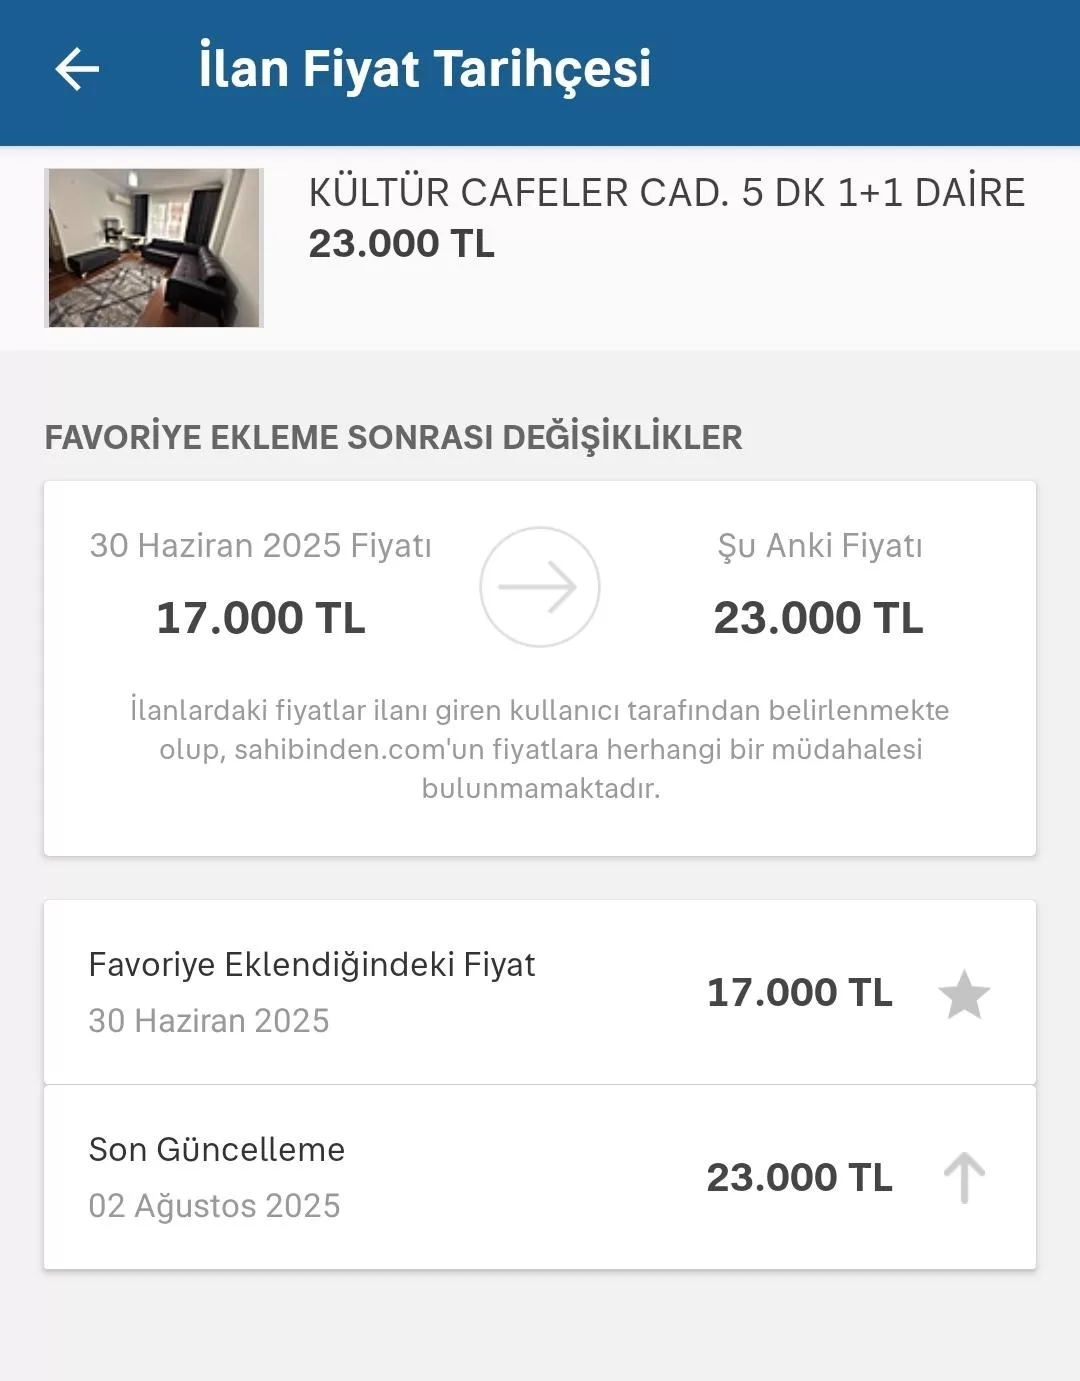Click 17.000 TL beside the star icon
The image size is (1080, 1381).
pyautogui.click(x=799, y=993)
